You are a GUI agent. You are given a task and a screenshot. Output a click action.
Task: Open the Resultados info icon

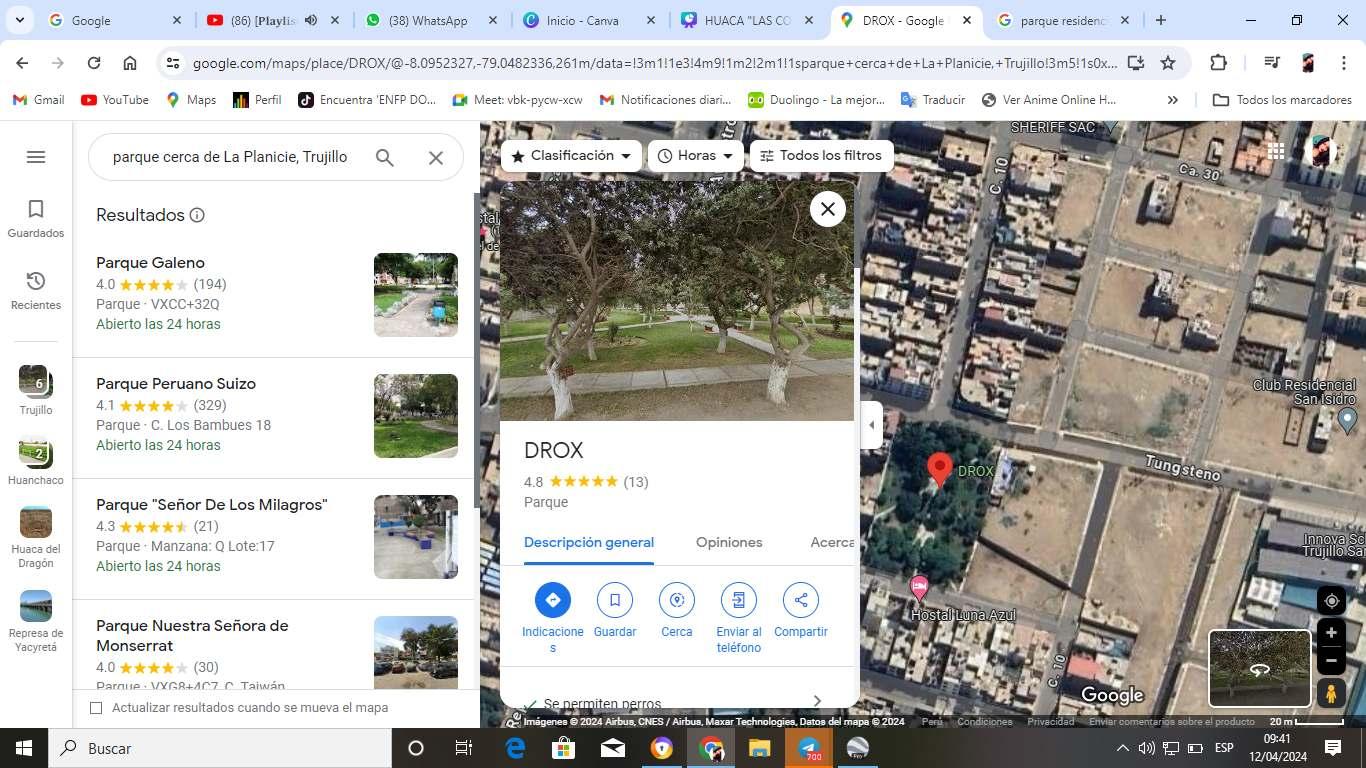[197, 215]
